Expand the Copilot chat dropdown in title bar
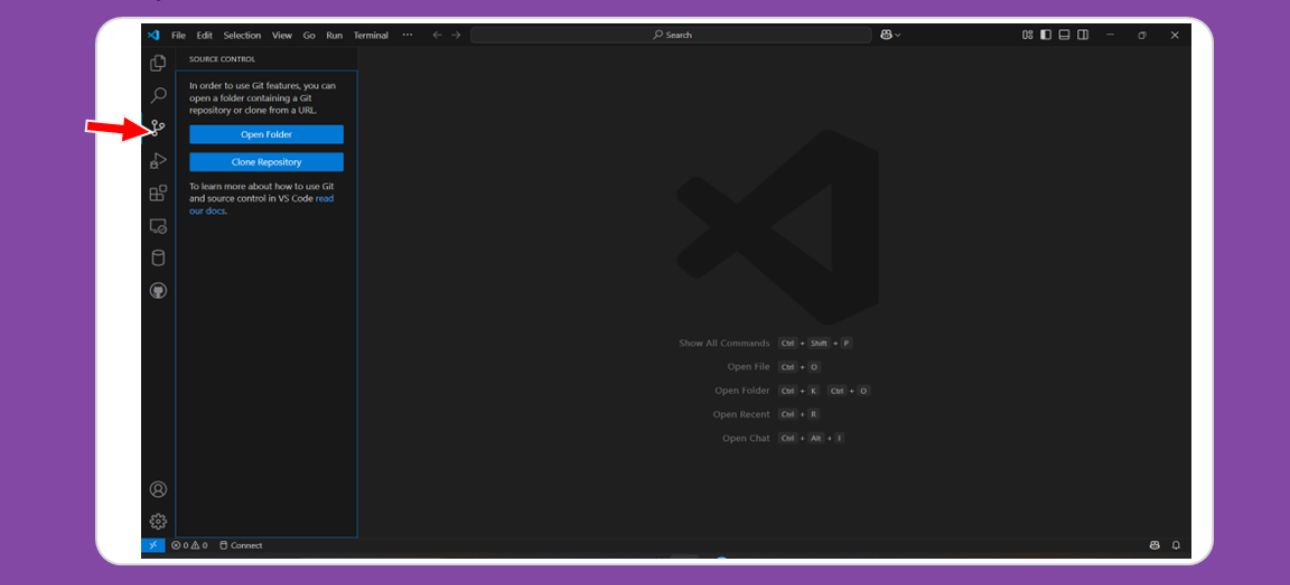Viewport: 1290px width, 585px height. tap(889, 35)
